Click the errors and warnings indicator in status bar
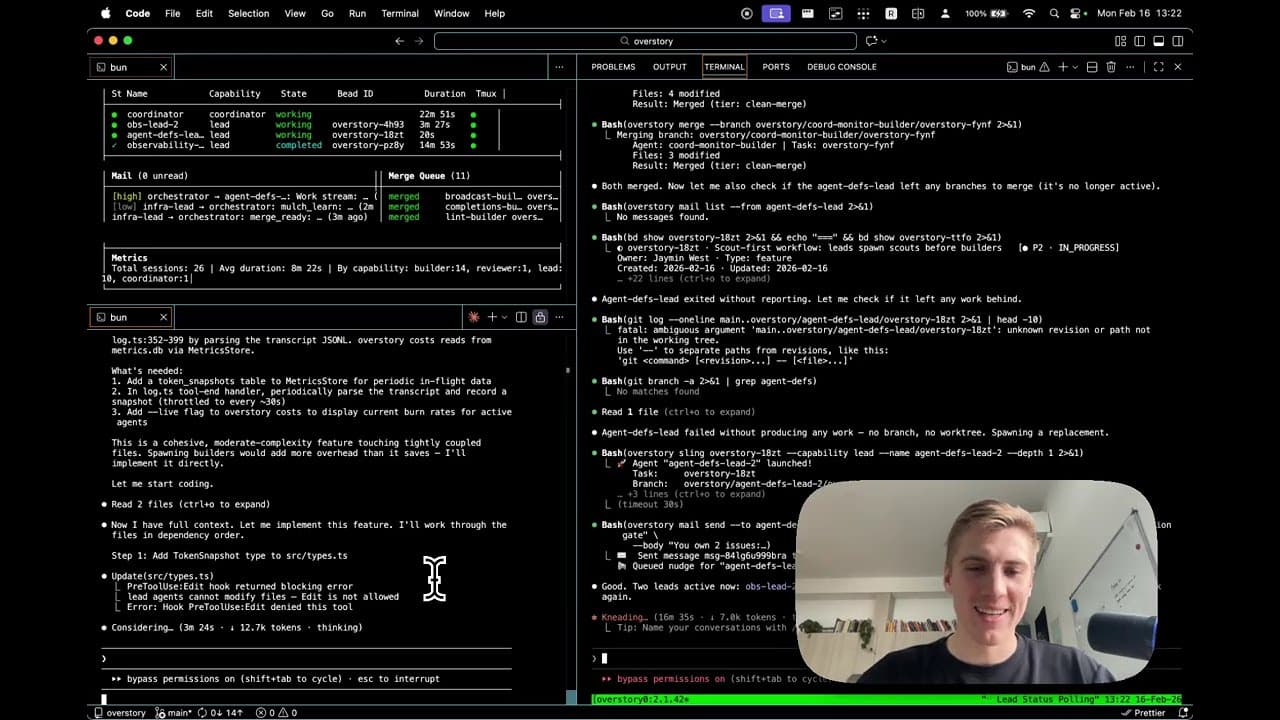This screenshot has width=1280, height=720. click(272, 712)
